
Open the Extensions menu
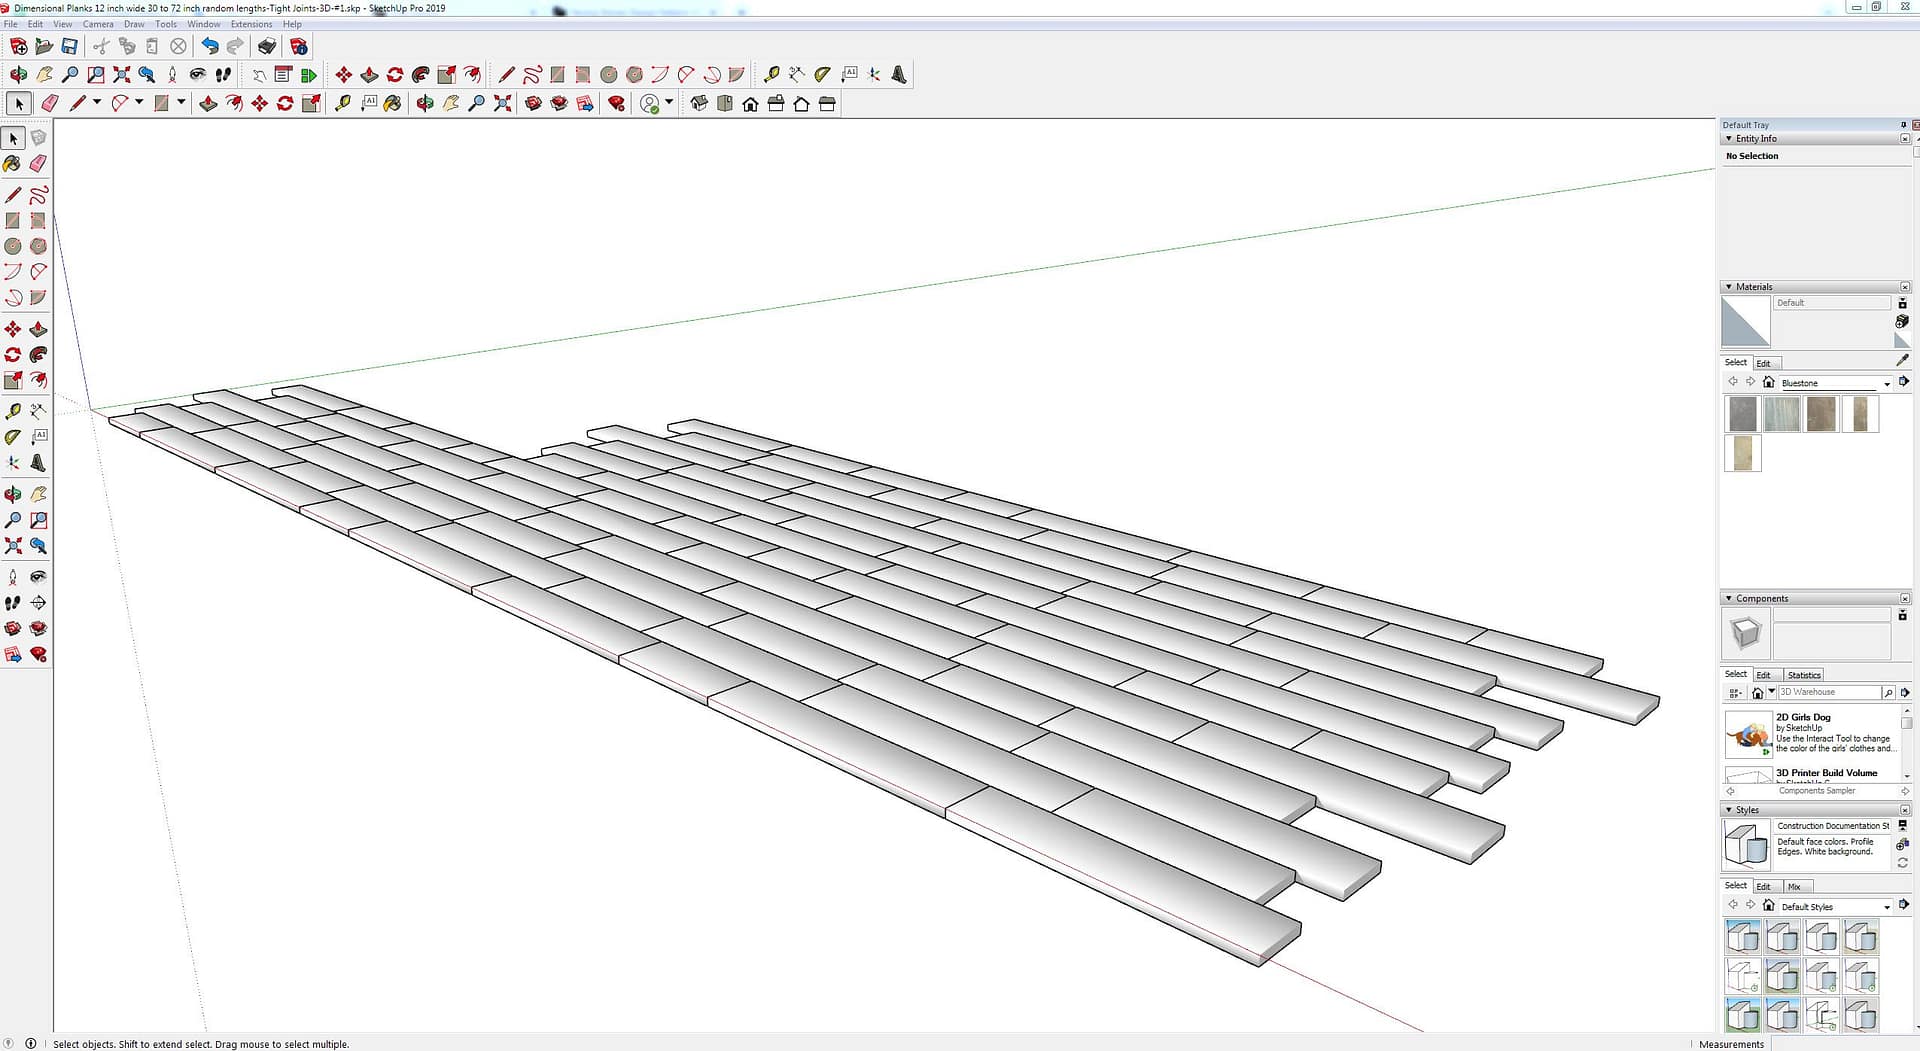click(251, 24)
